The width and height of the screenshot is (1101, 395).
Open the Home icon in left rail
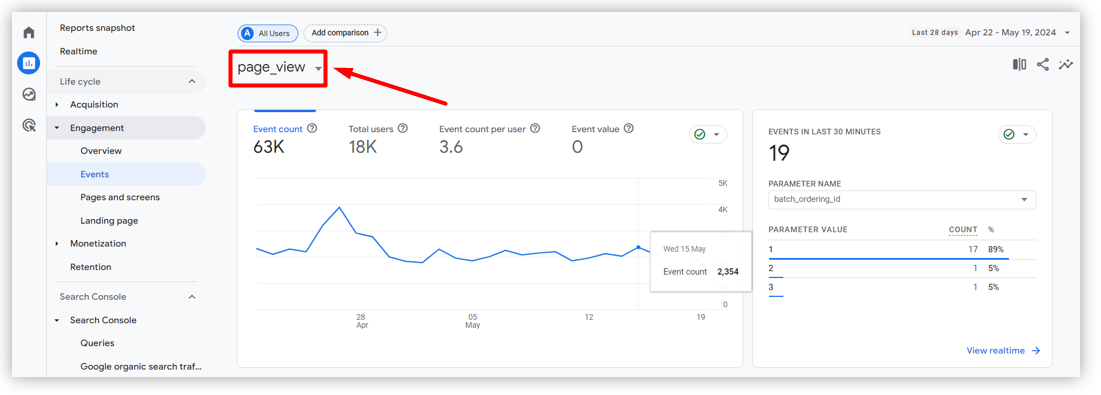click(x=29, y=32)
